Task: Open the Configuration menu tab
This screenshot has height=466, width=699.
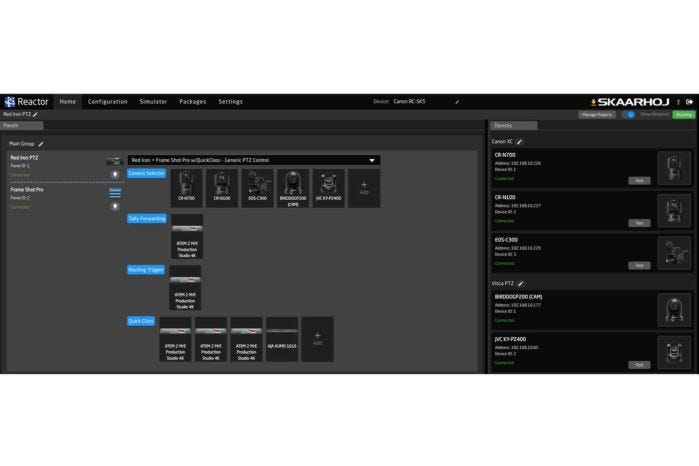Action: tap(107, 102)
